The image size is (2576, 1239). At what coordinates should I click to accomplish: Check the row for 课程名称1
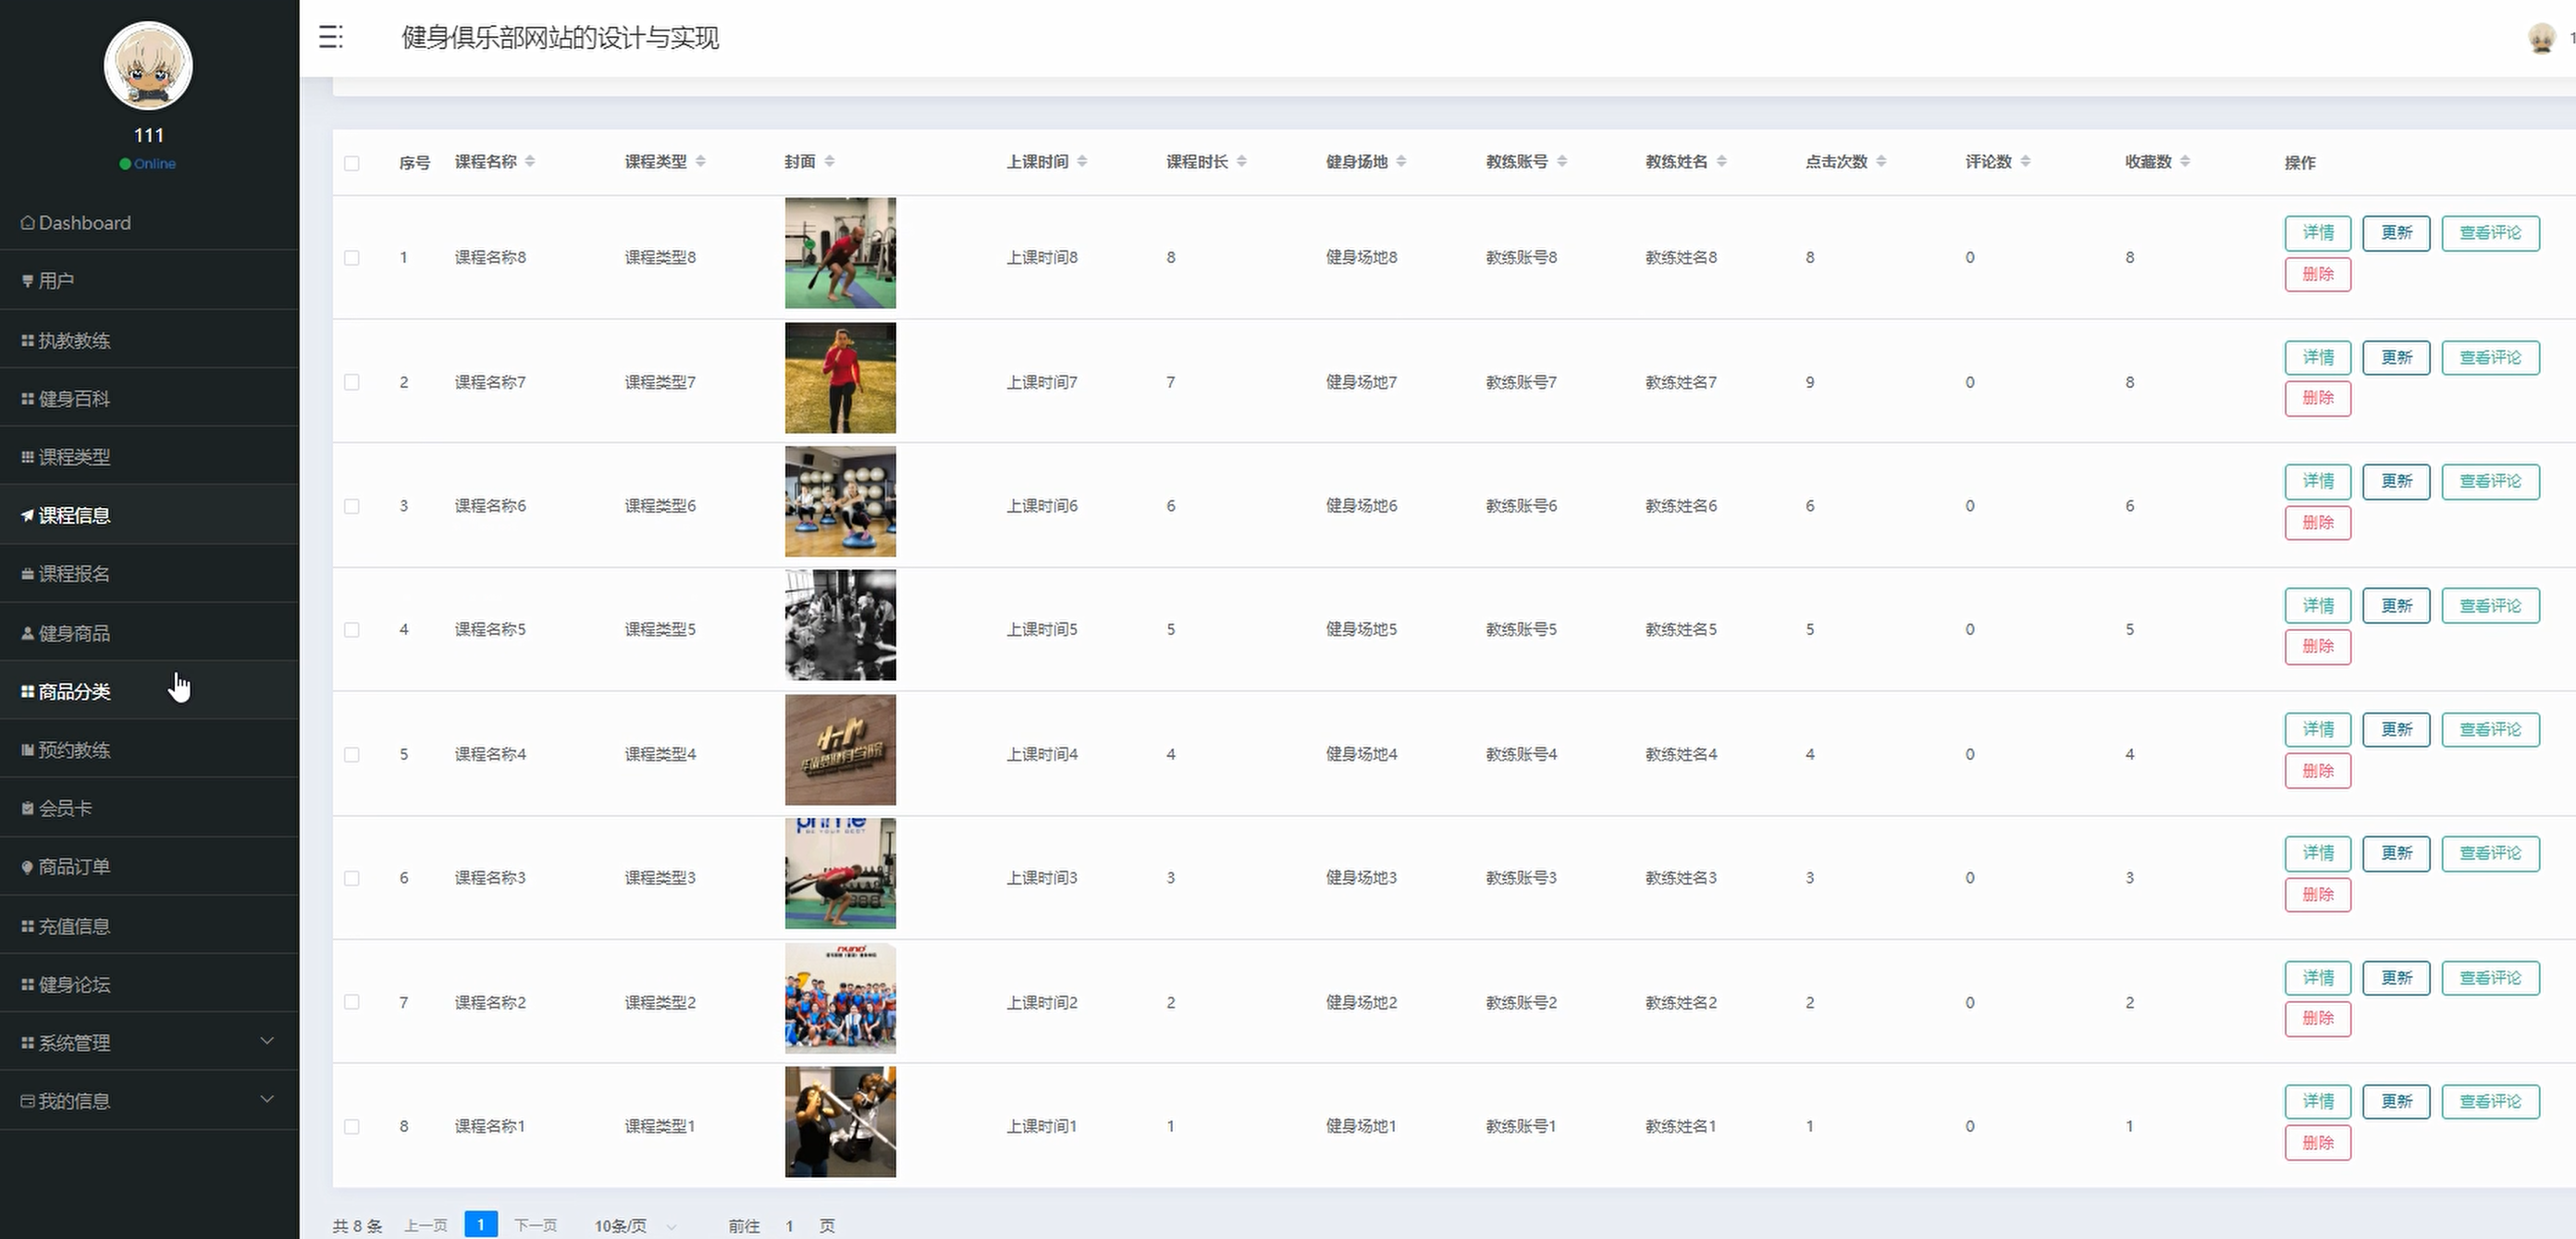coord(352,1126)
